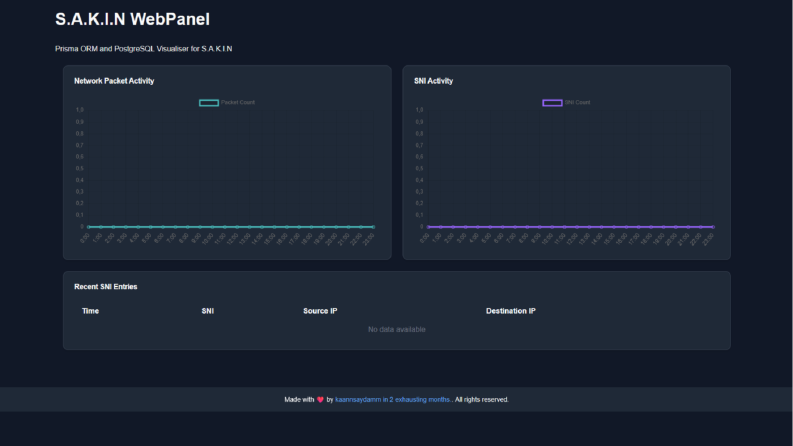The height and width of the screenshot is (446, 793).
Task: Click the SNI Activity chart title
Action: (x=433, y=81)
